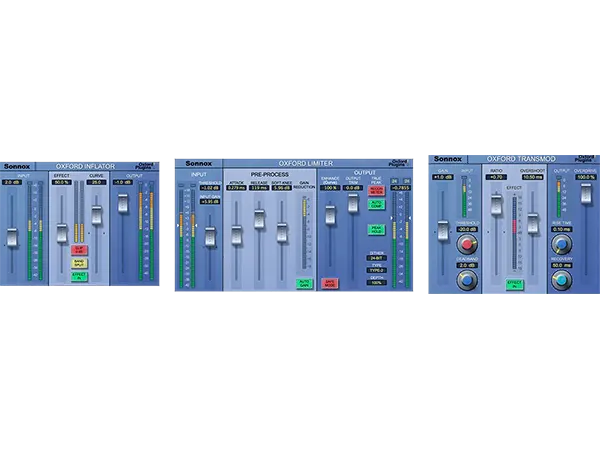
Task: Click Limiter output peak readout field
Action: [401, 188]
